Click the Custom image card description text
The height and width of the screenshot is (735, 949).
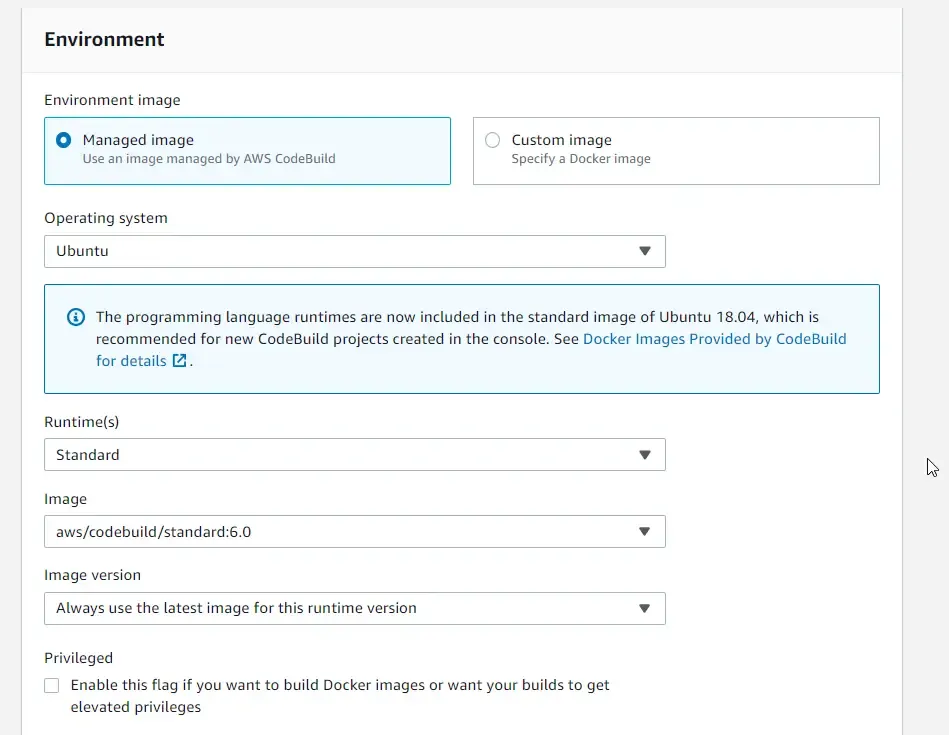tap(581, 158)
